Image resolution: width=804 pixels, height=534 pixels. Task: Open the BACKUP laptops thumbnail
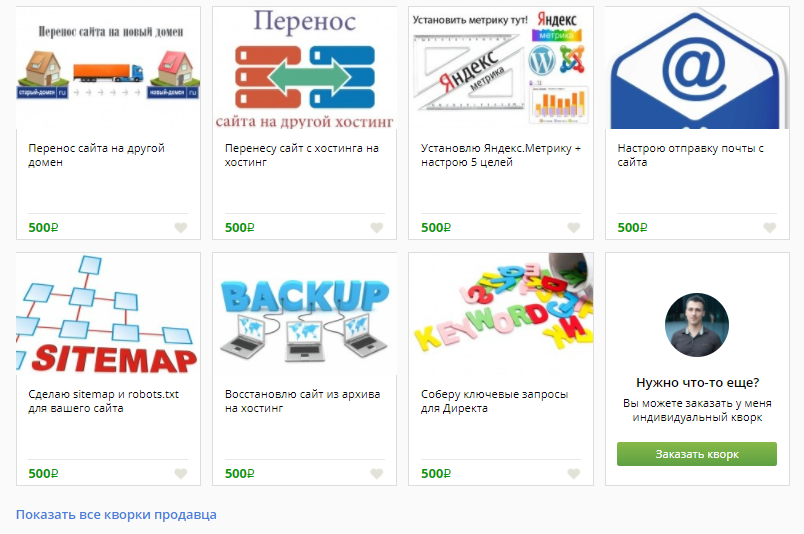click(305, 313)
